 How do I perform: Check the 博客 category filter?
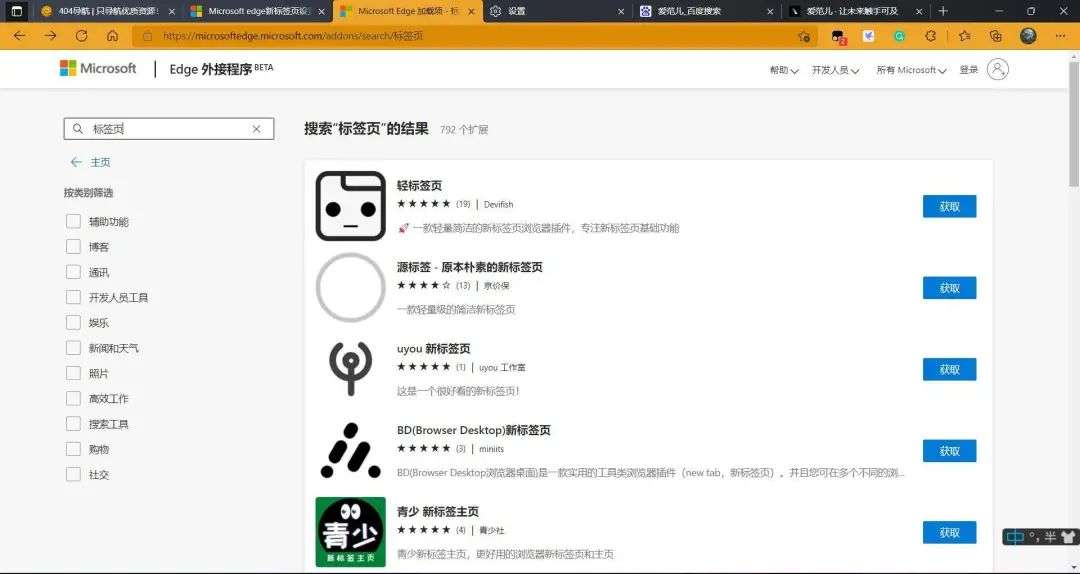pos(73,247)
